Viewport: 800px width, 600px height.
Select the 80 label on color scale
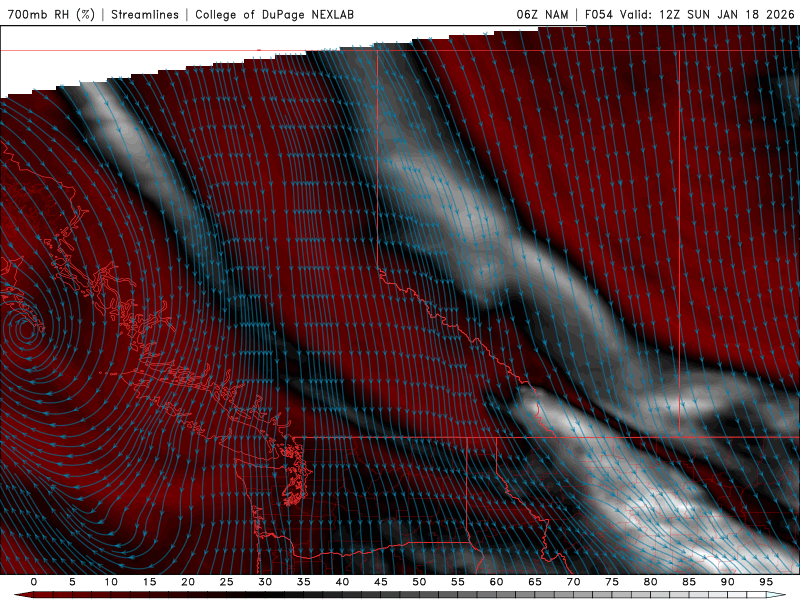click(651, 582)
